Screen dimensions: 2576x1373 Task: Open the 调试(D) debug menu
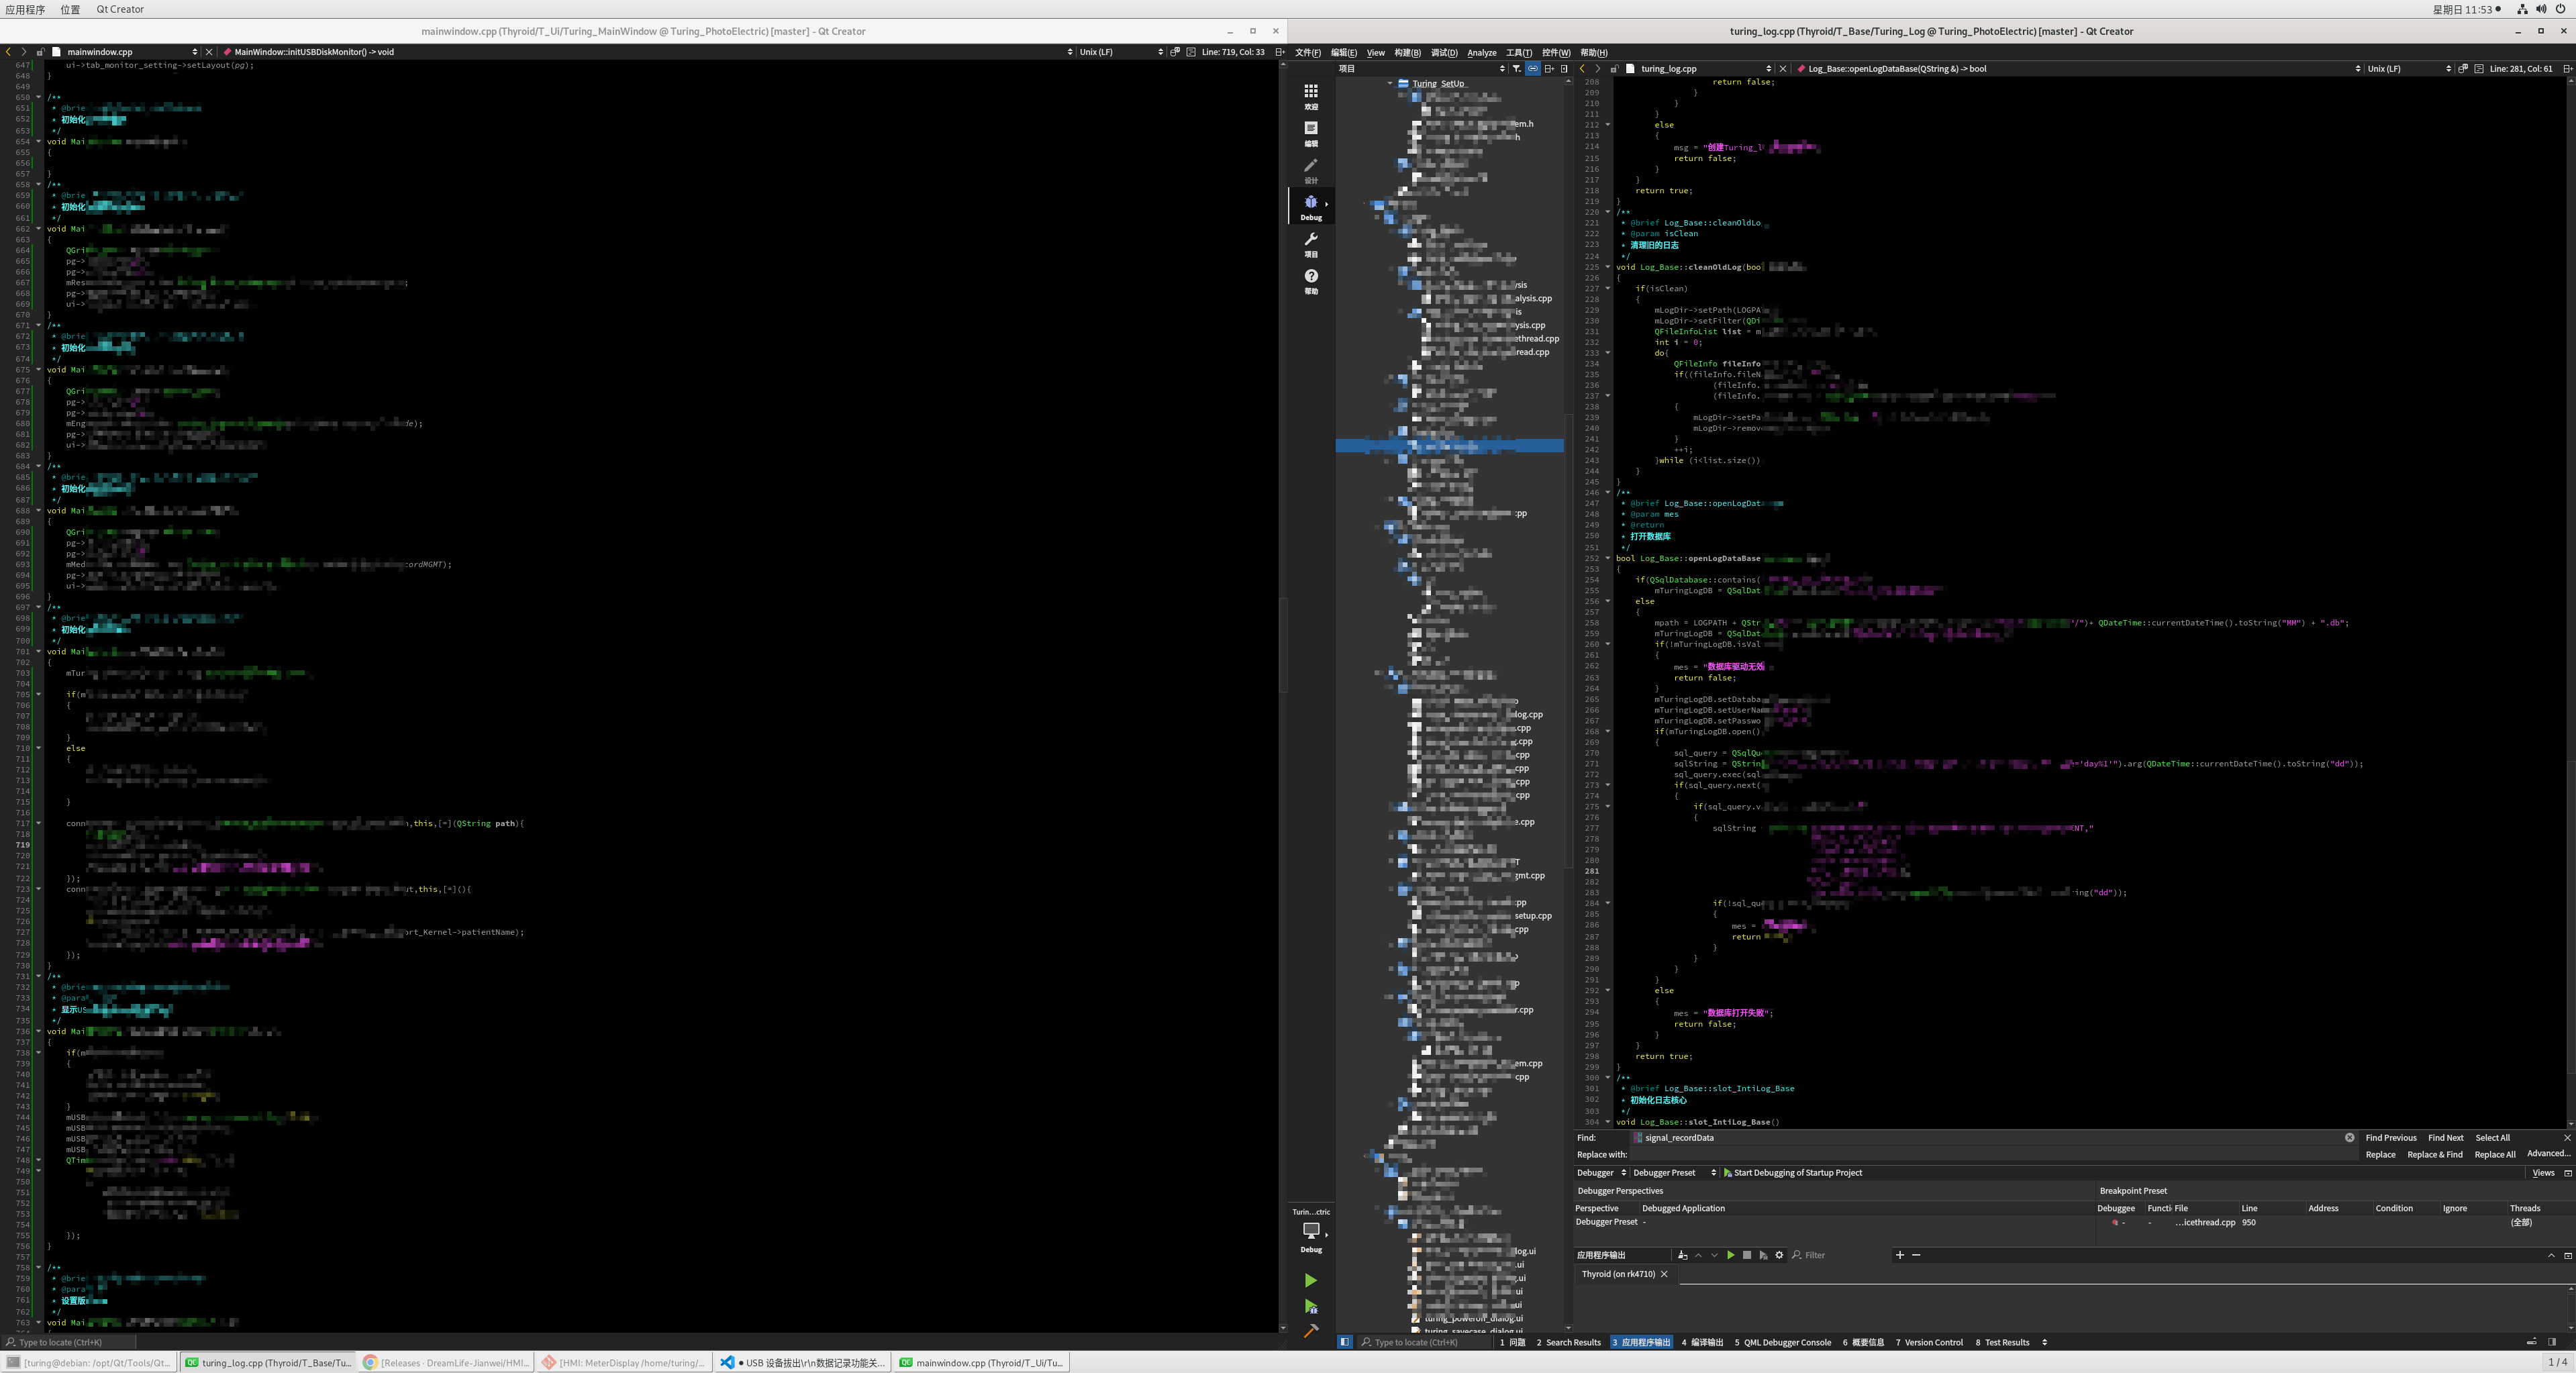(x=1444, y=53)
